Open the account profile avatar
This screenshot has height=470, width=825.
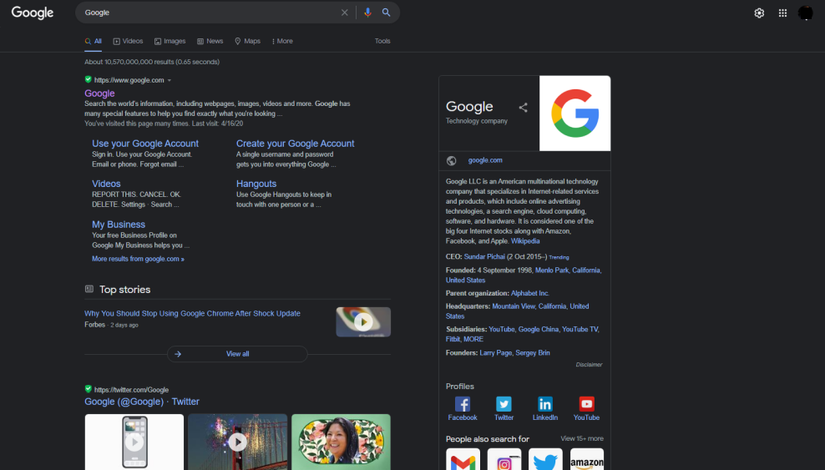pyautogui.click(x=806, y=13)
